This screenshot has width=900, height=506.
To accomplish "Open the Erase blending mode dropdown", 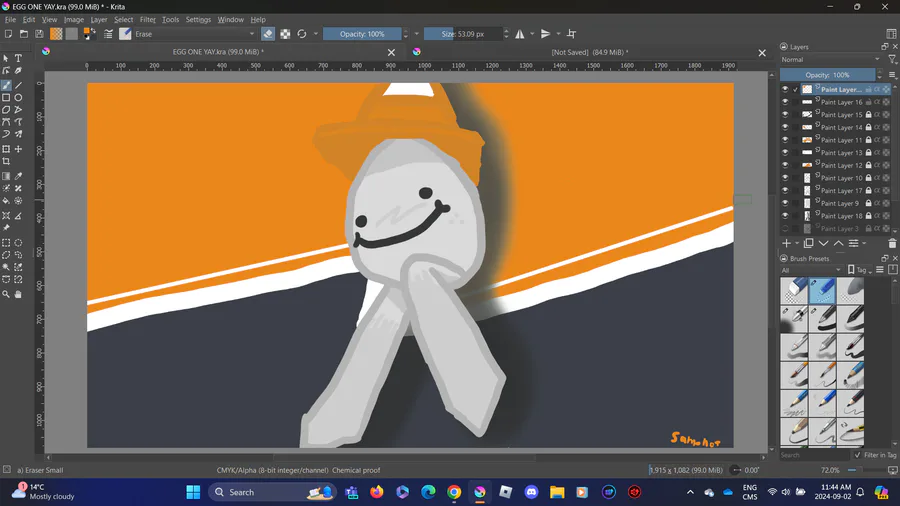I will click(195, 34).
